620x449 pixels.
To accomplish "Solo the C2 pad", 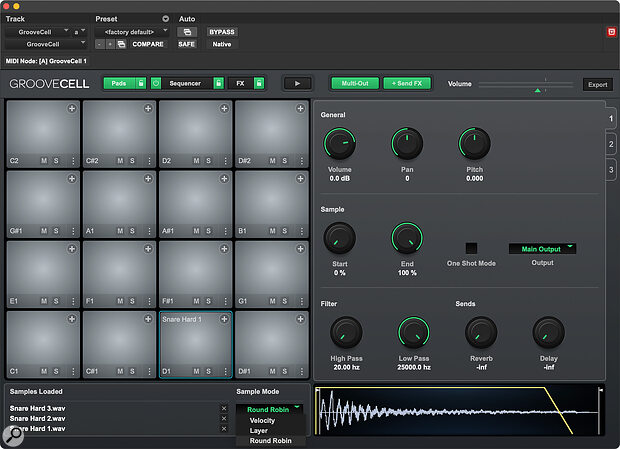I will point(57,160).
